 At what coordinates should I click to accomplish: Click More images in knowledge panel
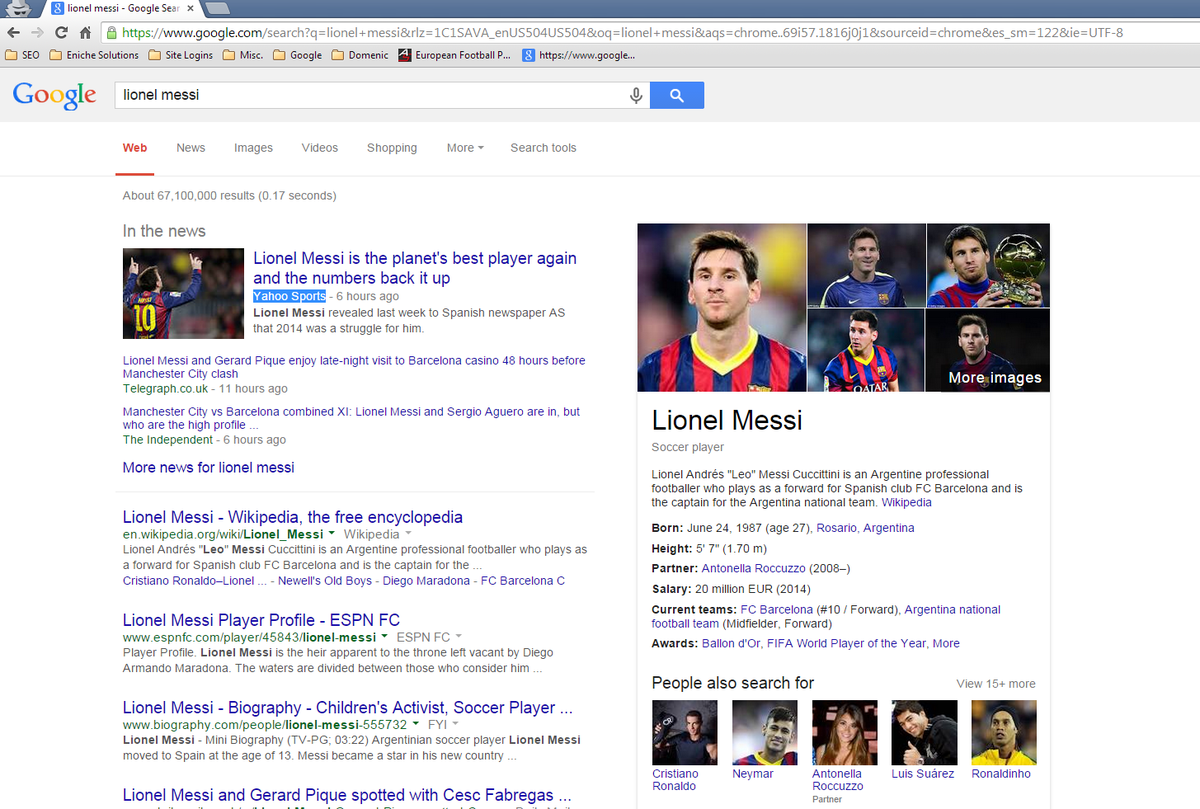(x=995, y=378)
